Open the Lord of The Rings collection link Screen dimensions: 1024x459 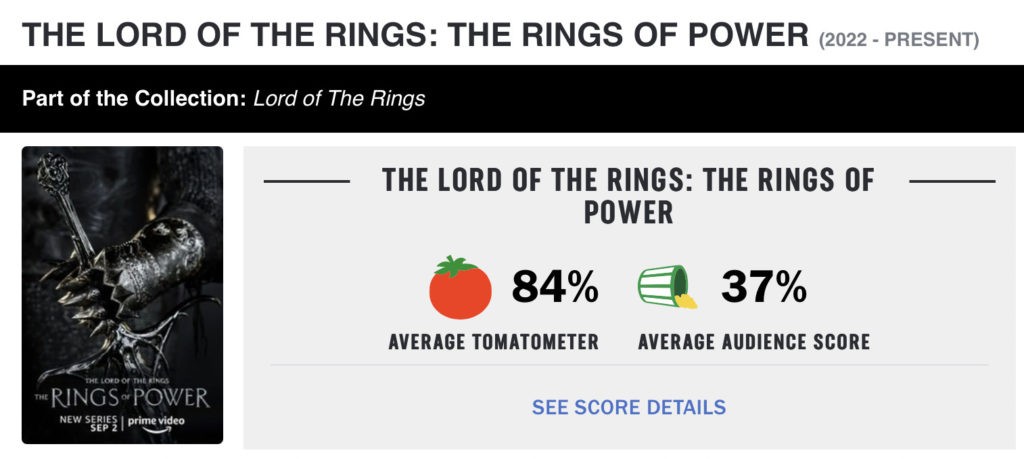(339, 99)
